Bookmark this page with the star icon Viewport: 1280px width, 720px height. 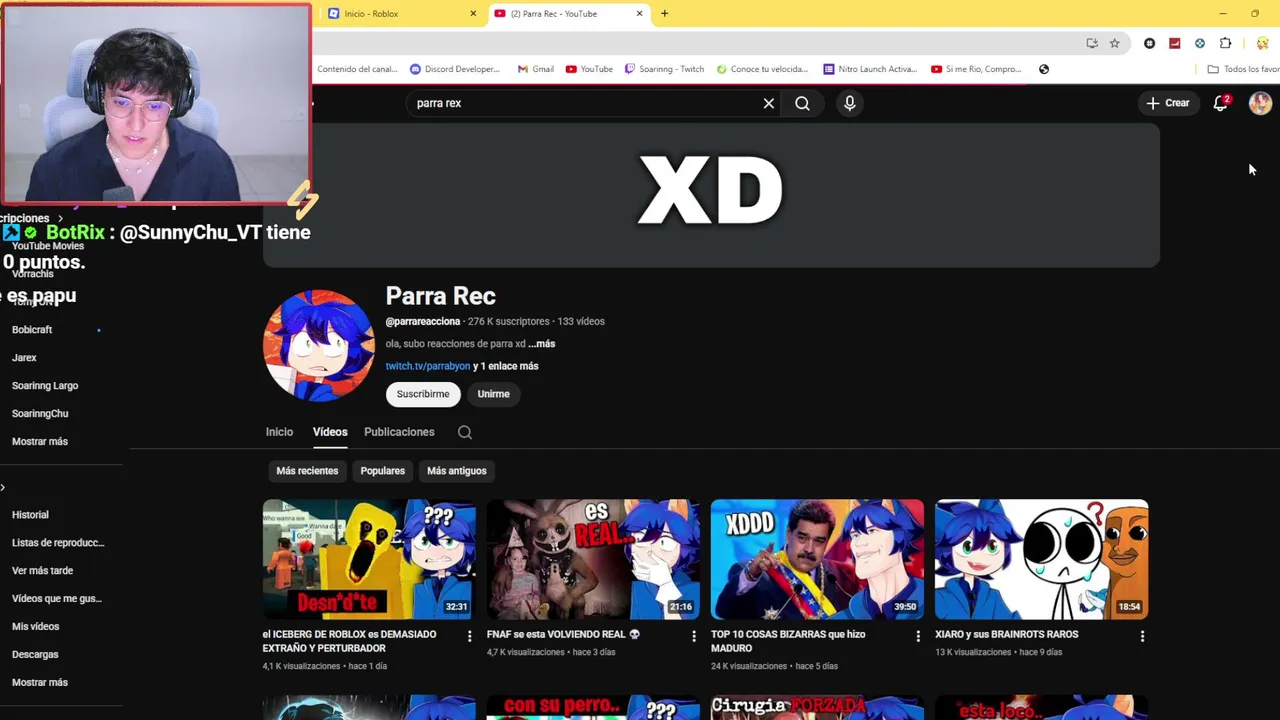pyautogui.click(x=1115, y=43)
